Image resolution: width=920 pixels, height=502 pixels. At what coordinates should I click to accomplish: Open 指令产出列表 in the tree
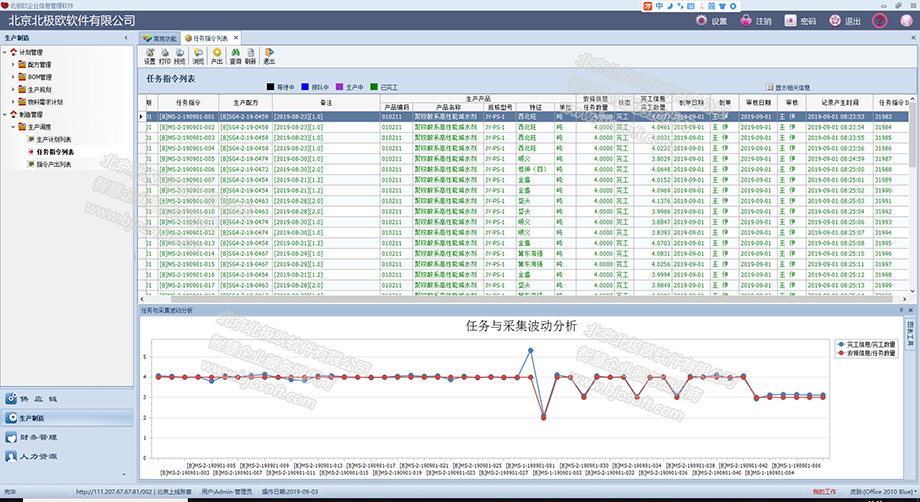click(x=53, y=164)
